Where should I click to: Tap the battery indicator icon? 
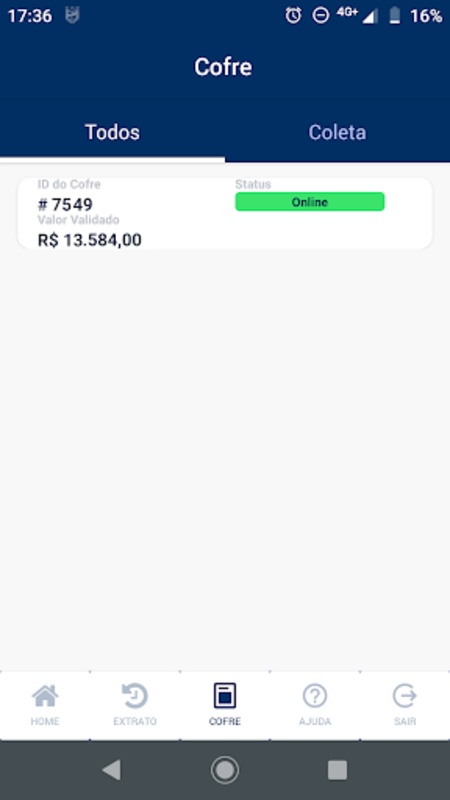click(395, 16)
